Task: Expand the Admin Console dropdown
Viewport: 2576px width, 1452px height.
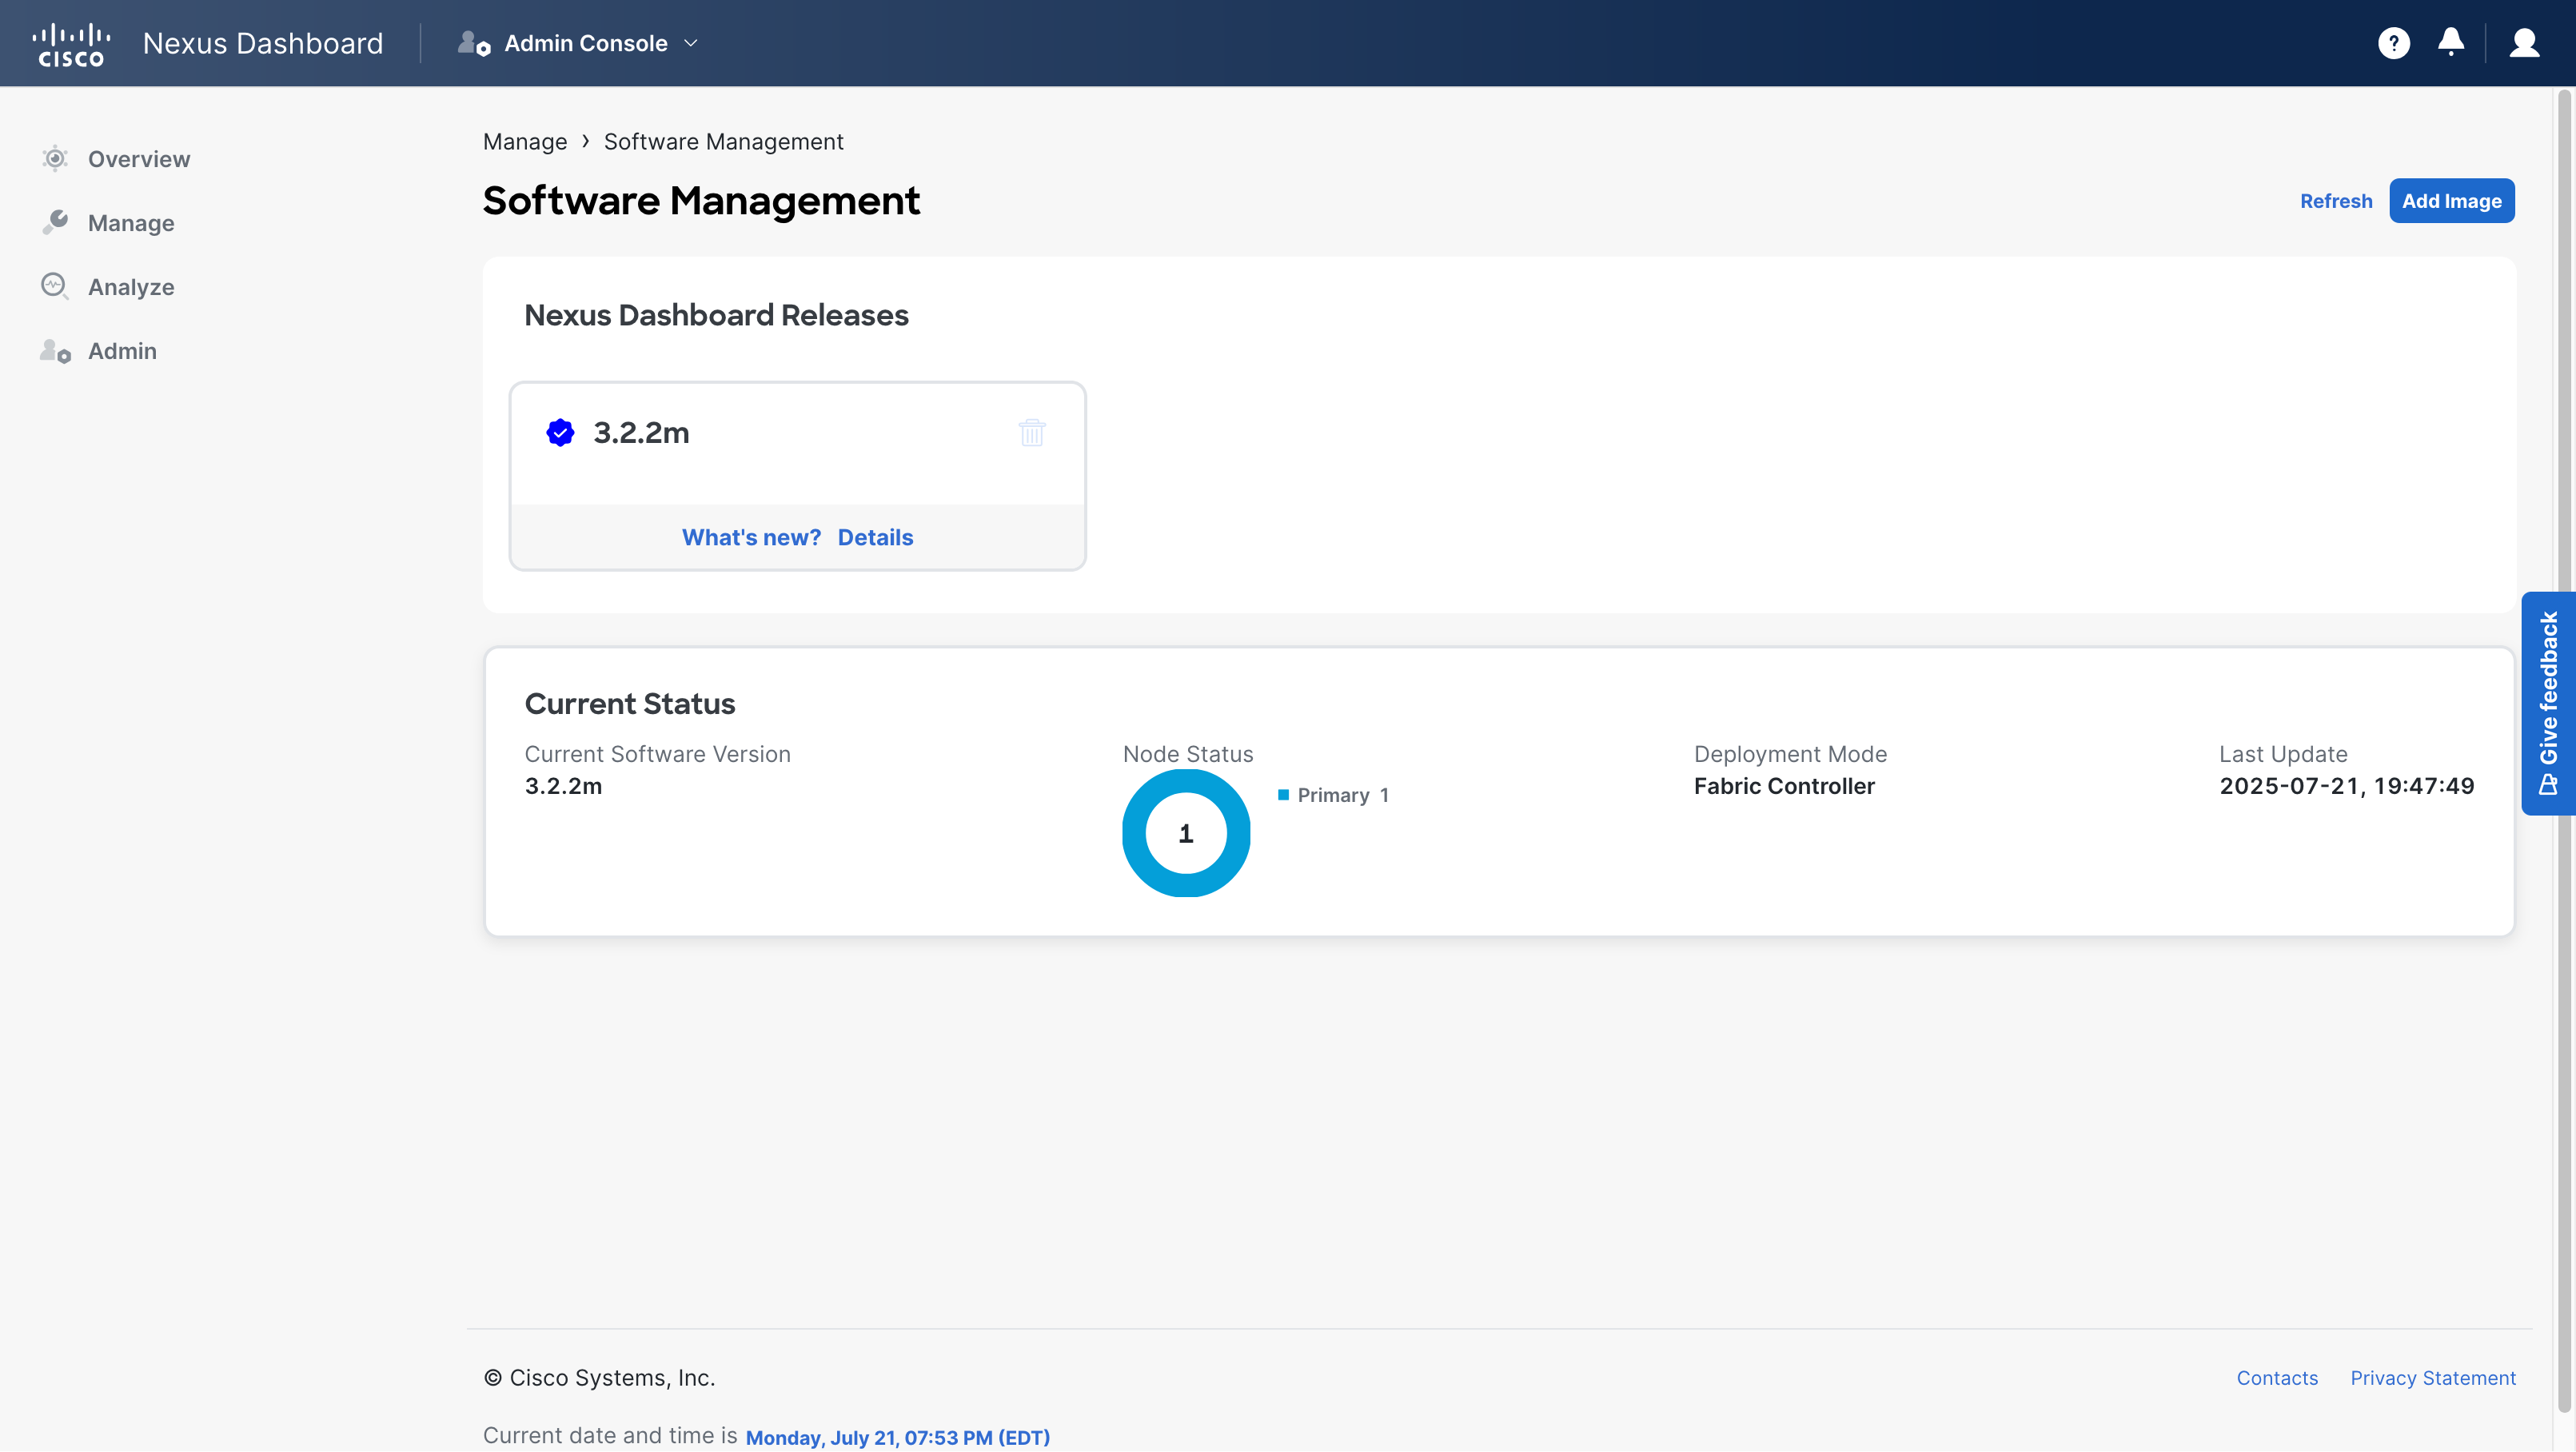Action: click(579, 43)
